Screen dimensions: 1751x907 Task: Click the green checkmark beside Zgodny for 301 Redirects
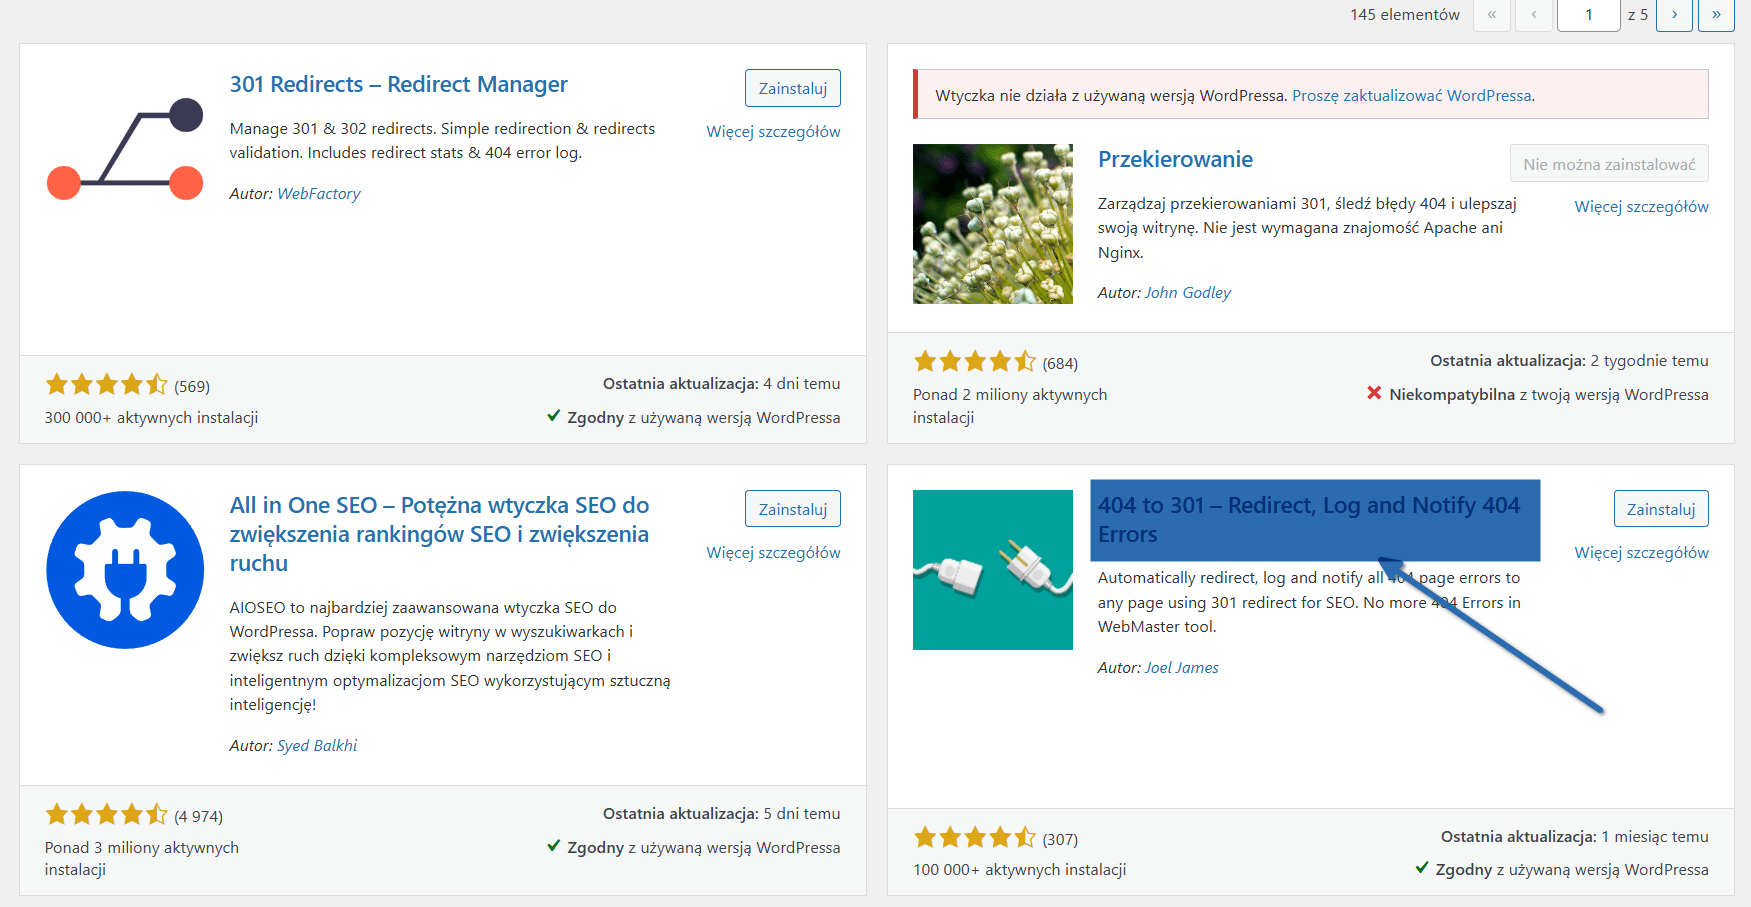click(x=555, y=417)
